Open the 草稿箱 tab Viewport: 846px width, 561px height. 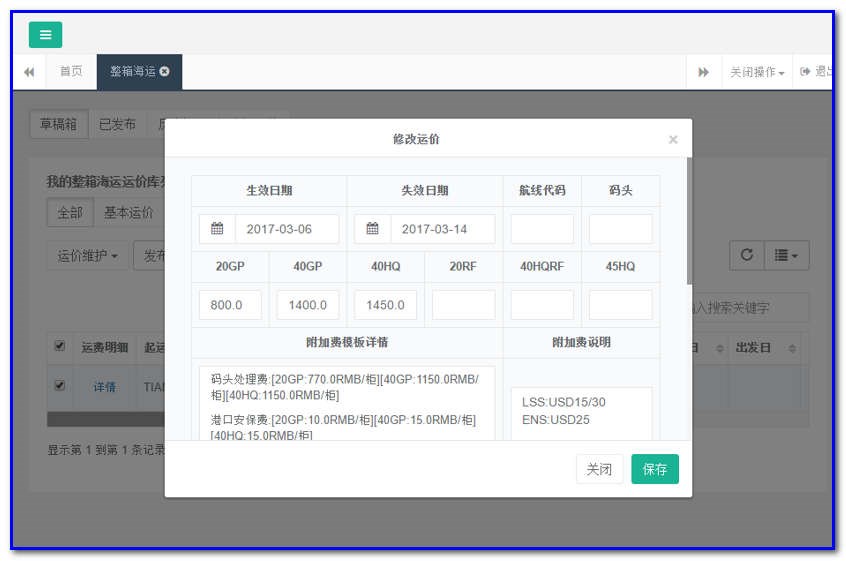tap(58, 125)
